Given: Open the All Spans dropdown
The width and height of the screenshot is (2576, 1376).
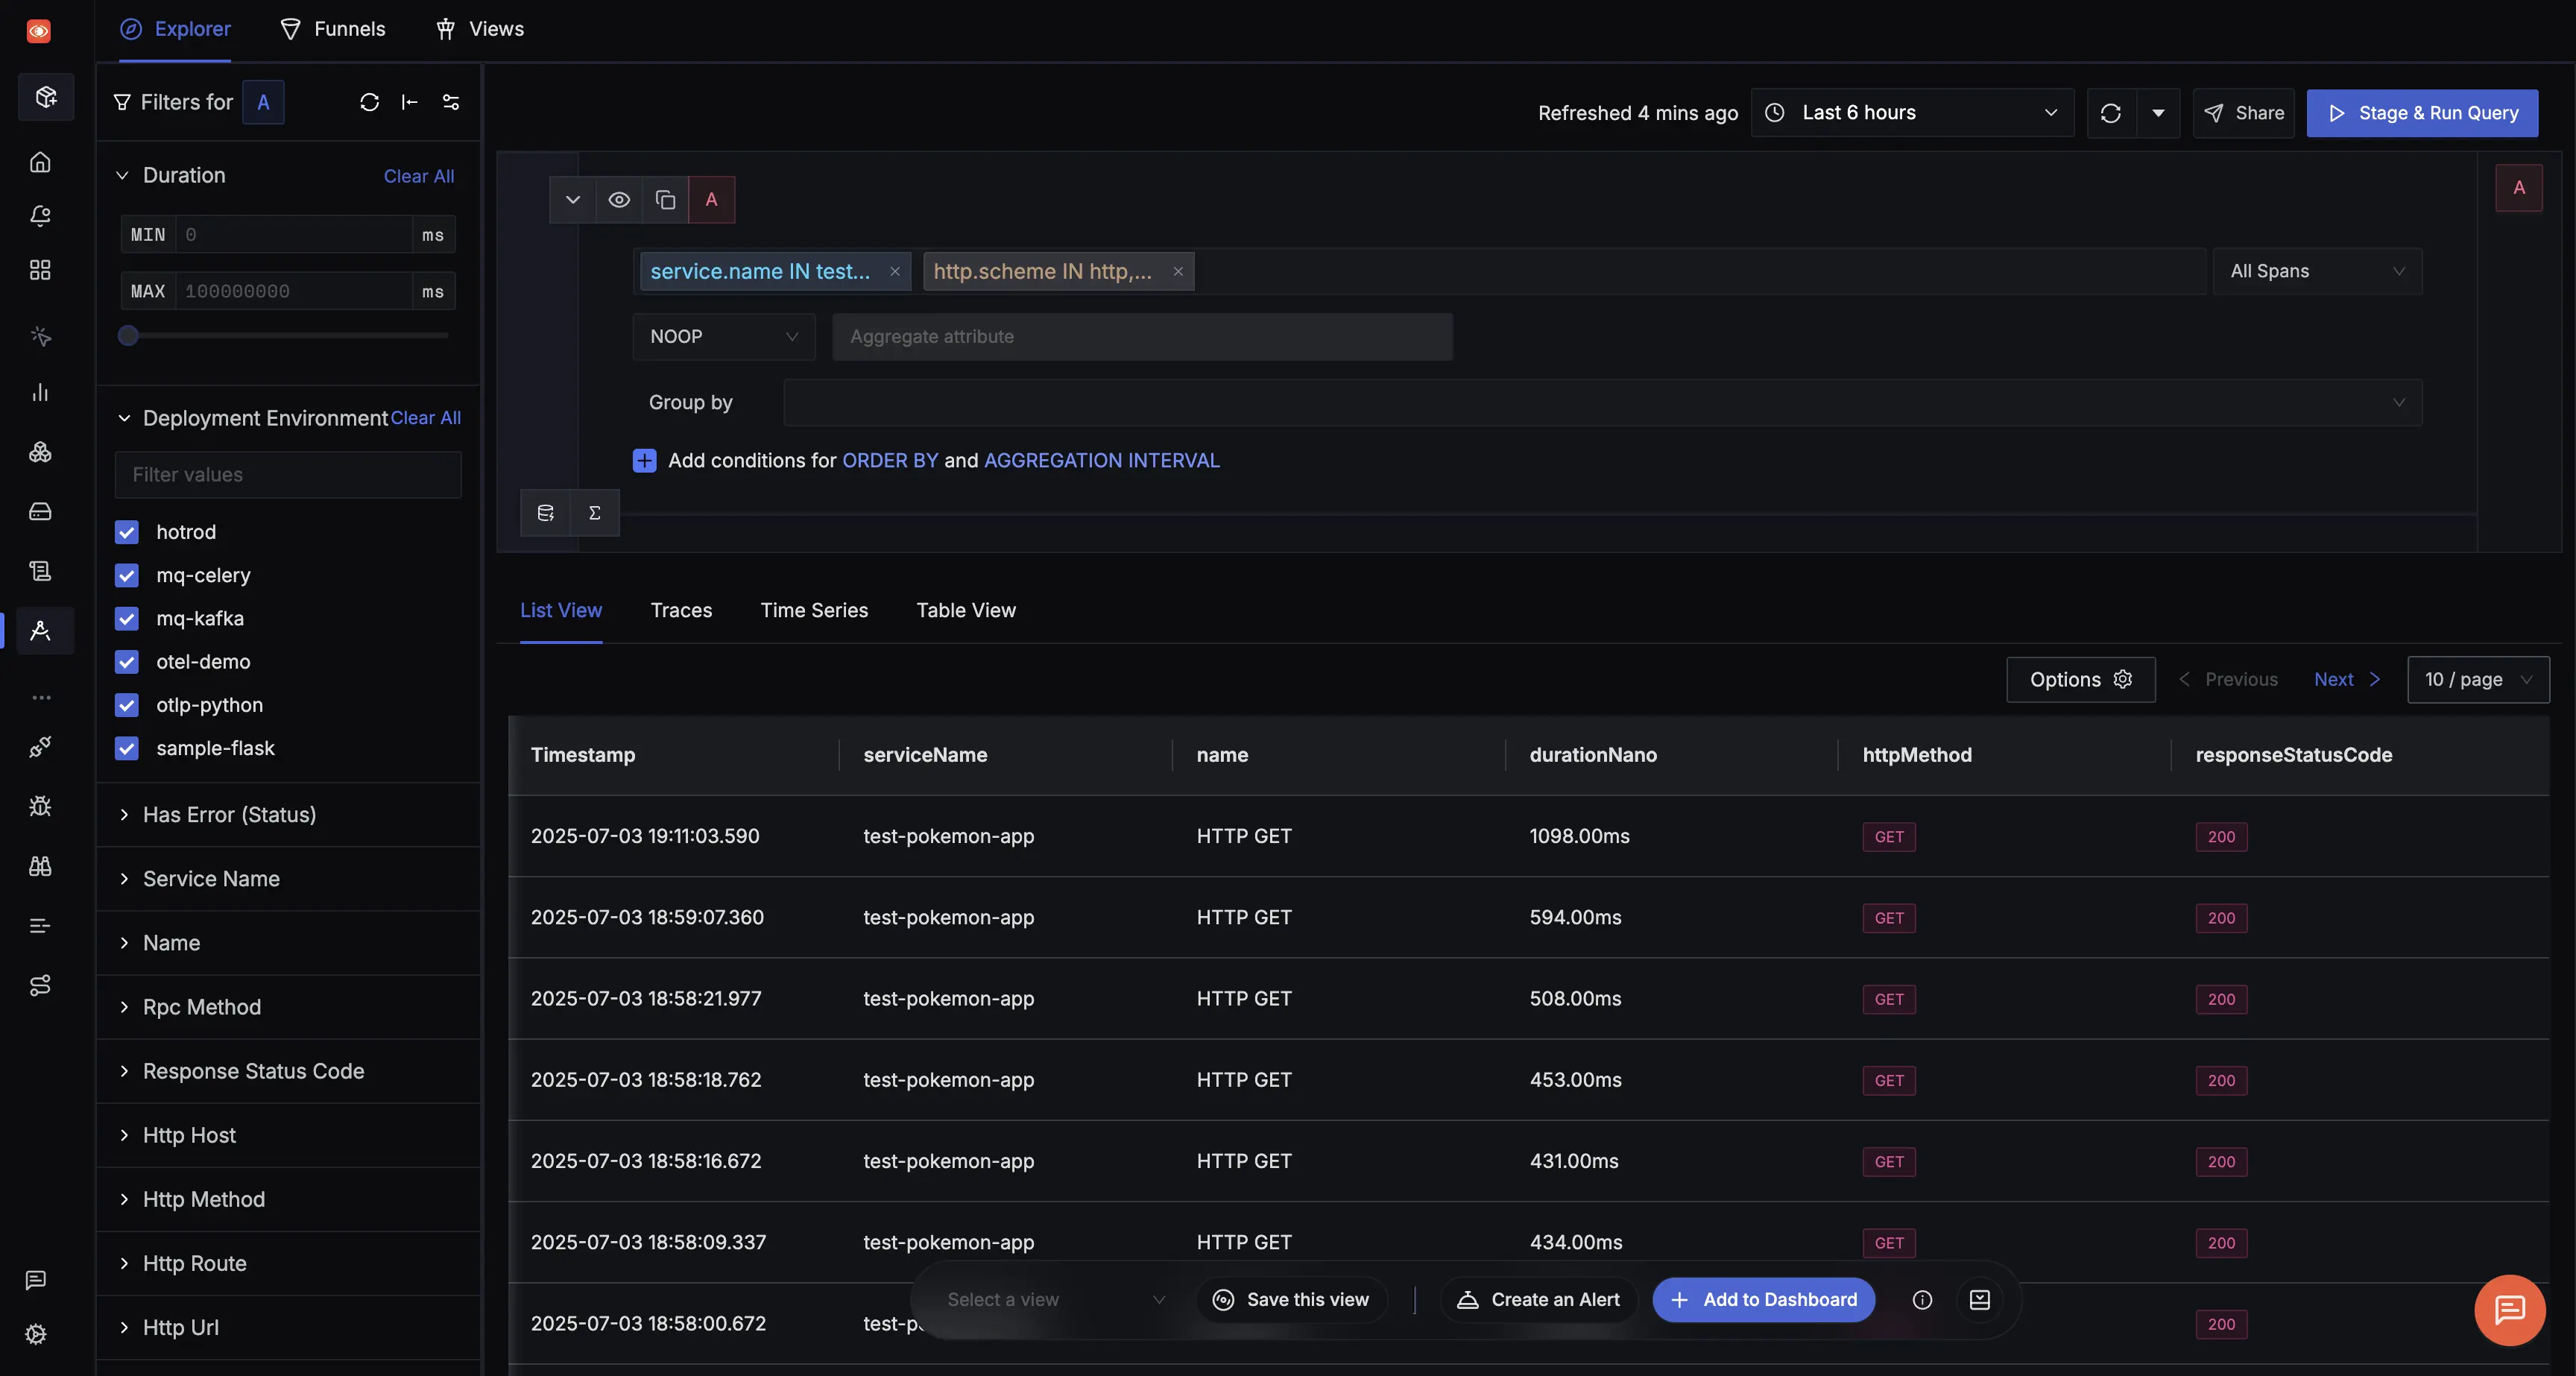Looking at the screenshot, I should pyautogui.click(x=2317, y=272).
